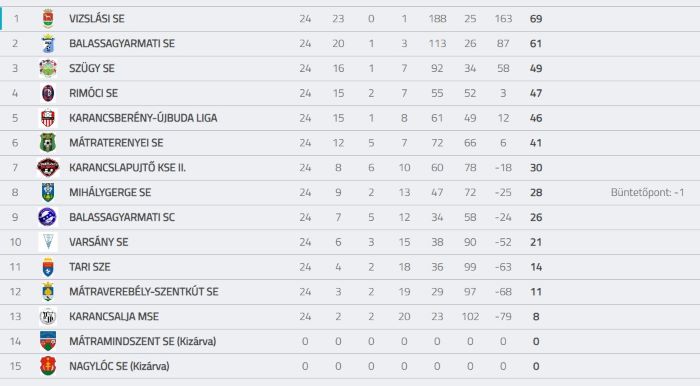Click the Tari SZE crest
The image size is (700, 386).
click(48, 267)
